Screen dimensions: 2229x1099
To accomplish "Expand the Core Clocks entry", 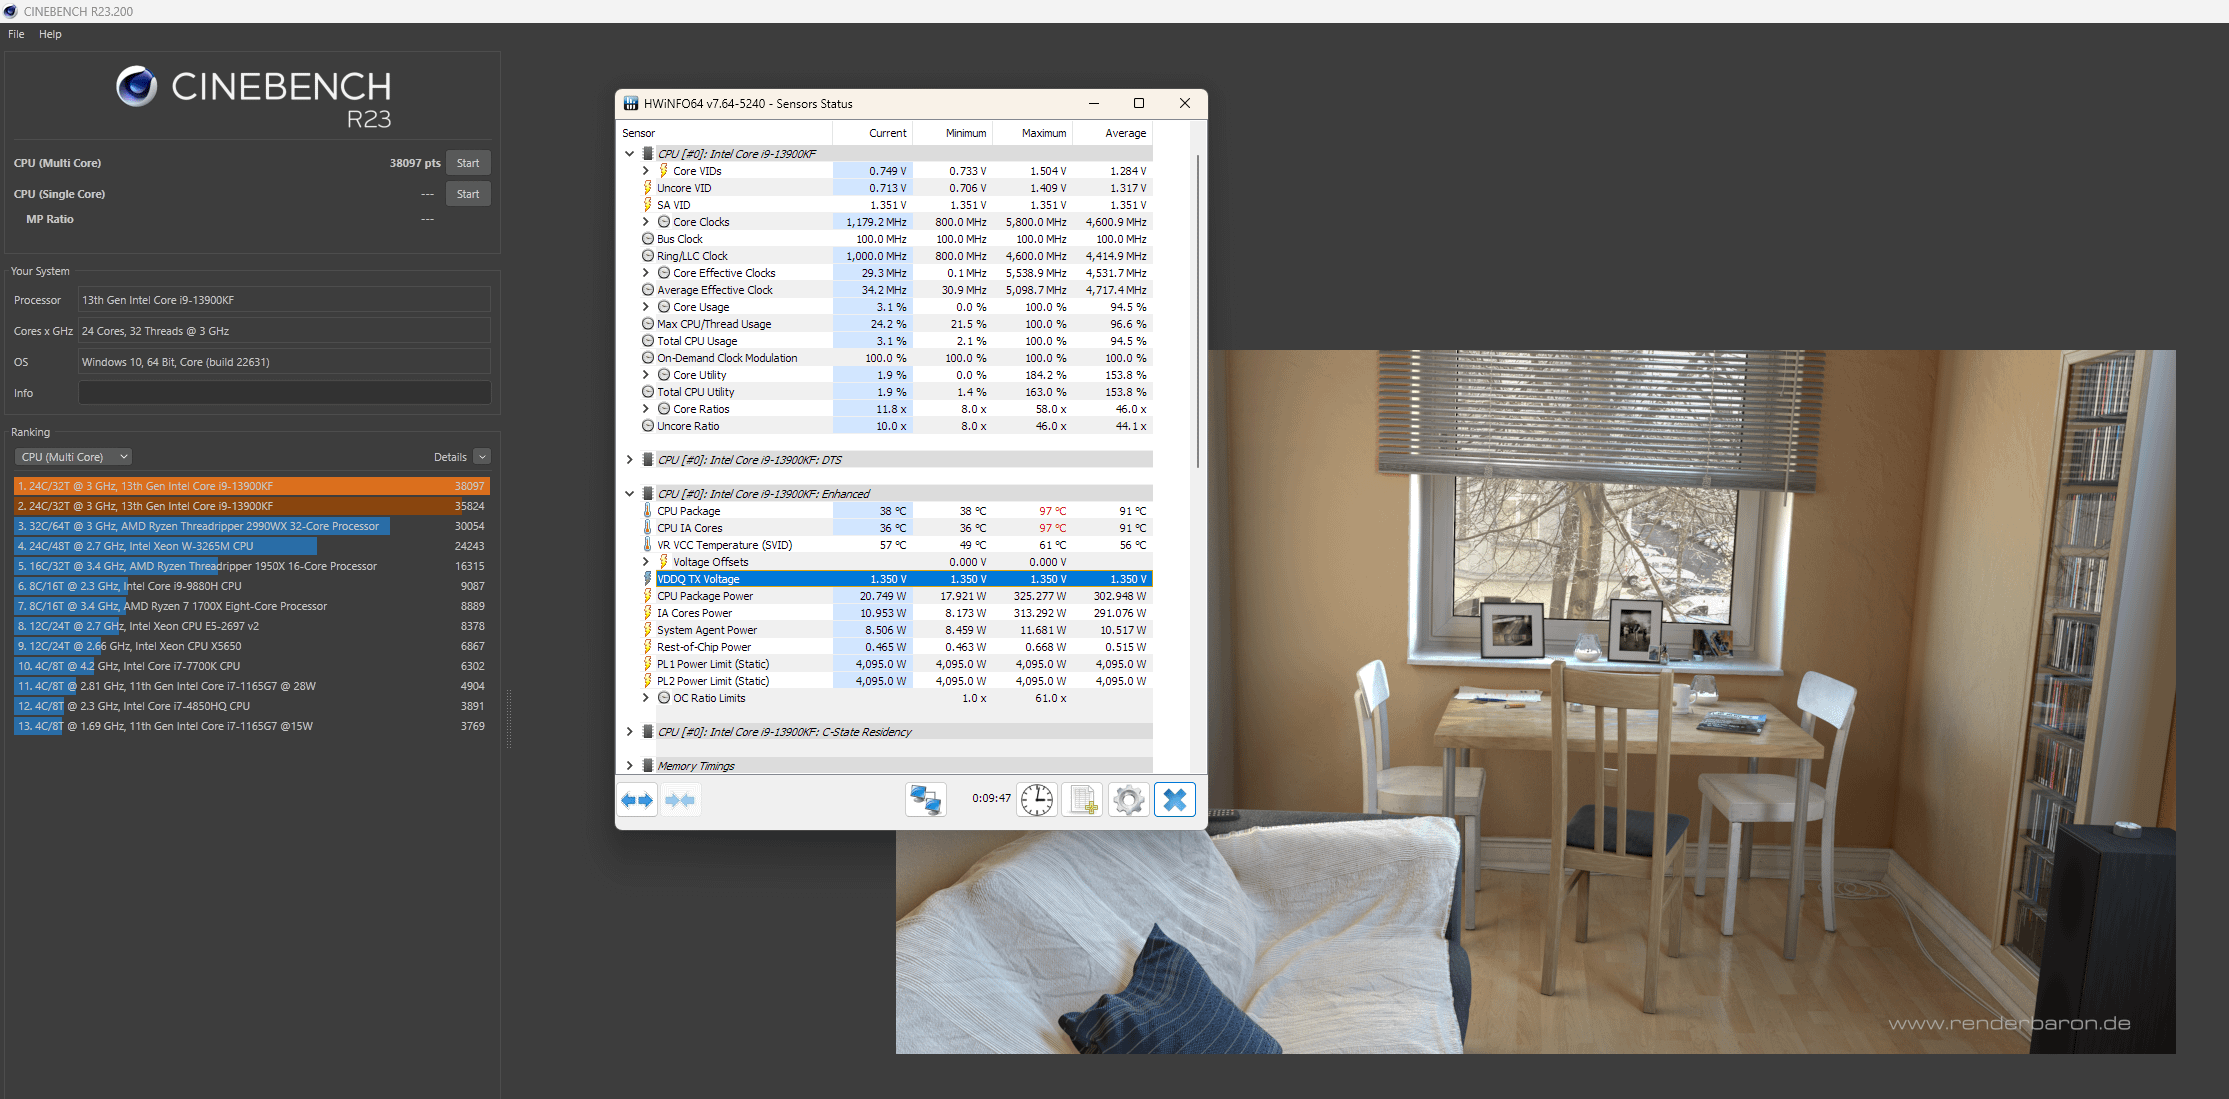I will click(646, 221).
